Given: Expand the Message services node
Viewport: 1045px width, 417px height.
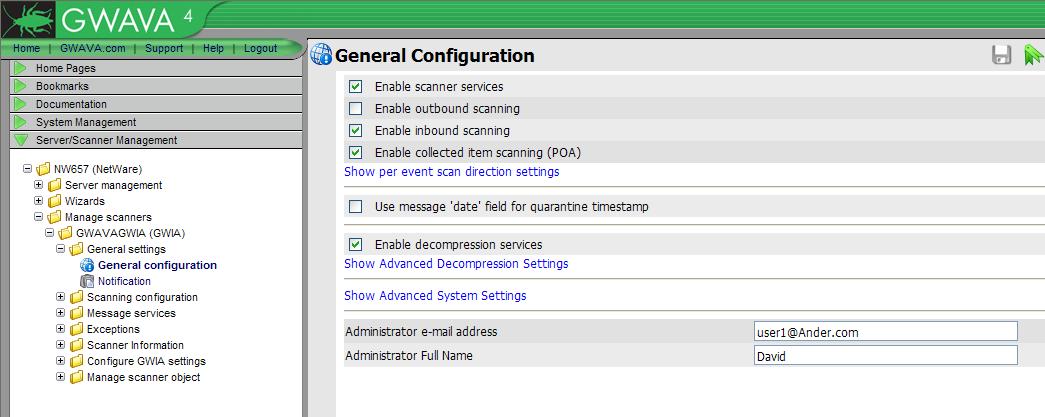Looking at the screenshot, I should click(61, 313).
